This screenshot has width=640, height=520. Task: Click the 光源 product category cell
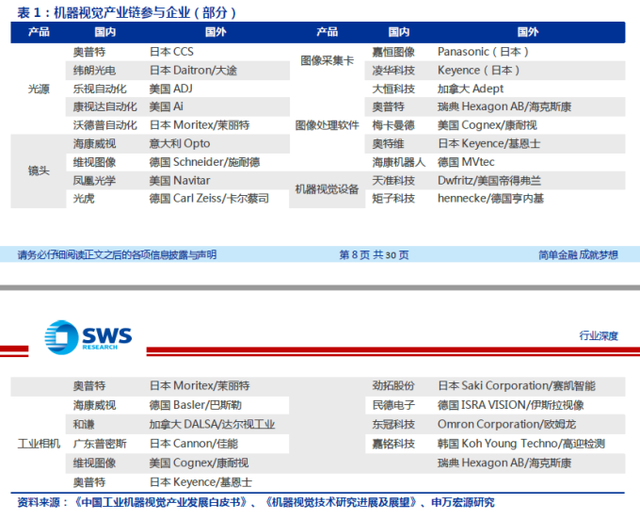[x=38, y=88]
